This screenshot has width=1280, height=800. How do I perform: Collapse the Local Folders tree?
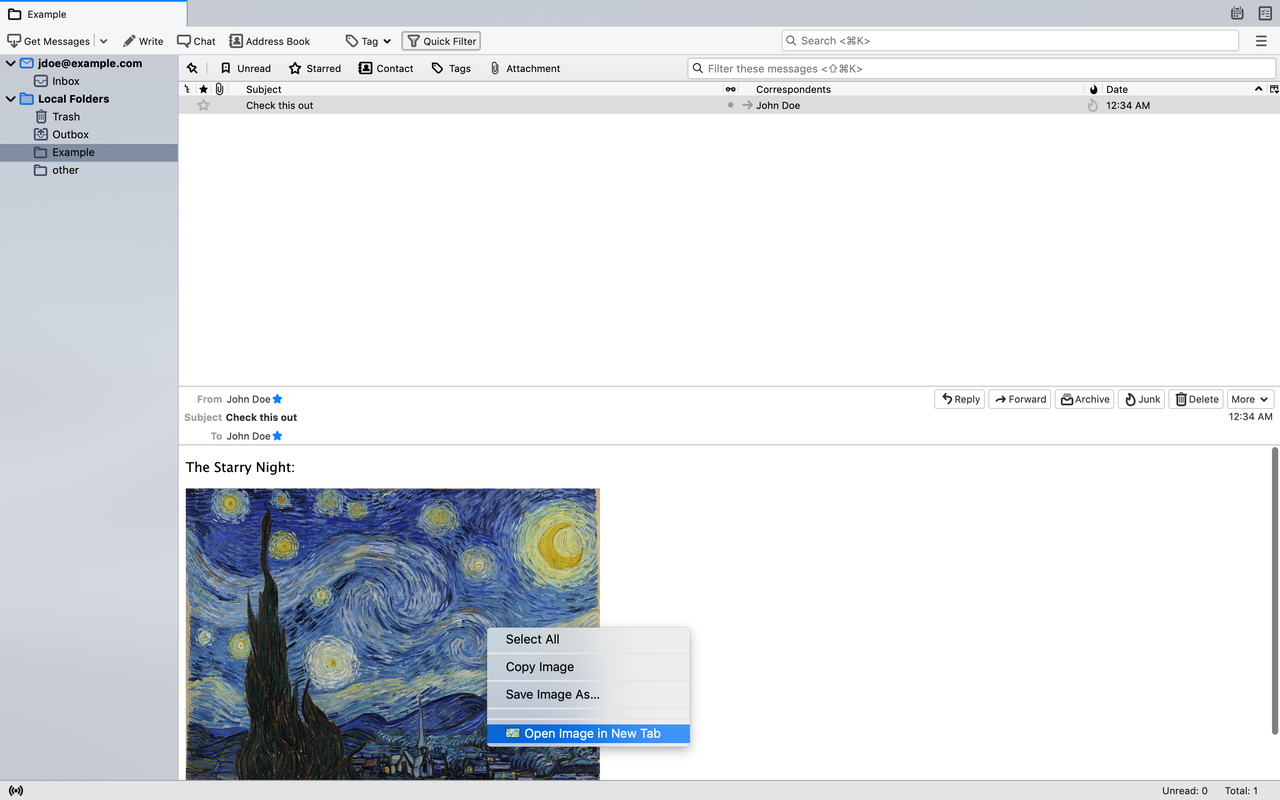coord(11,99)
